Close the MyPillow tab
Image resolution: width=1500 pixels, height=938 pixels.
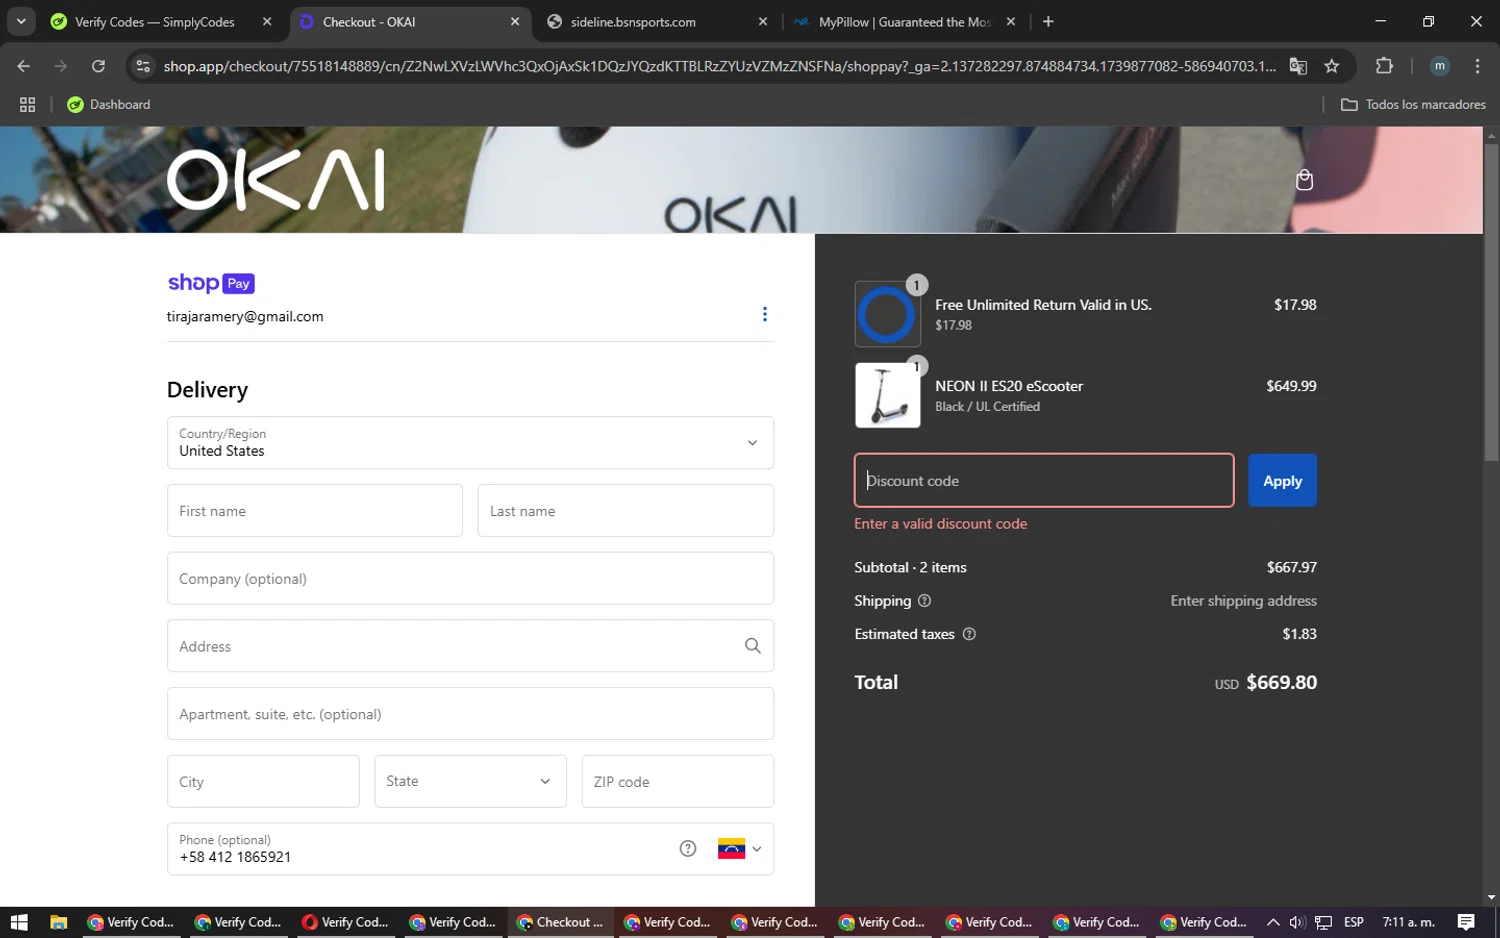(1011, 22)
